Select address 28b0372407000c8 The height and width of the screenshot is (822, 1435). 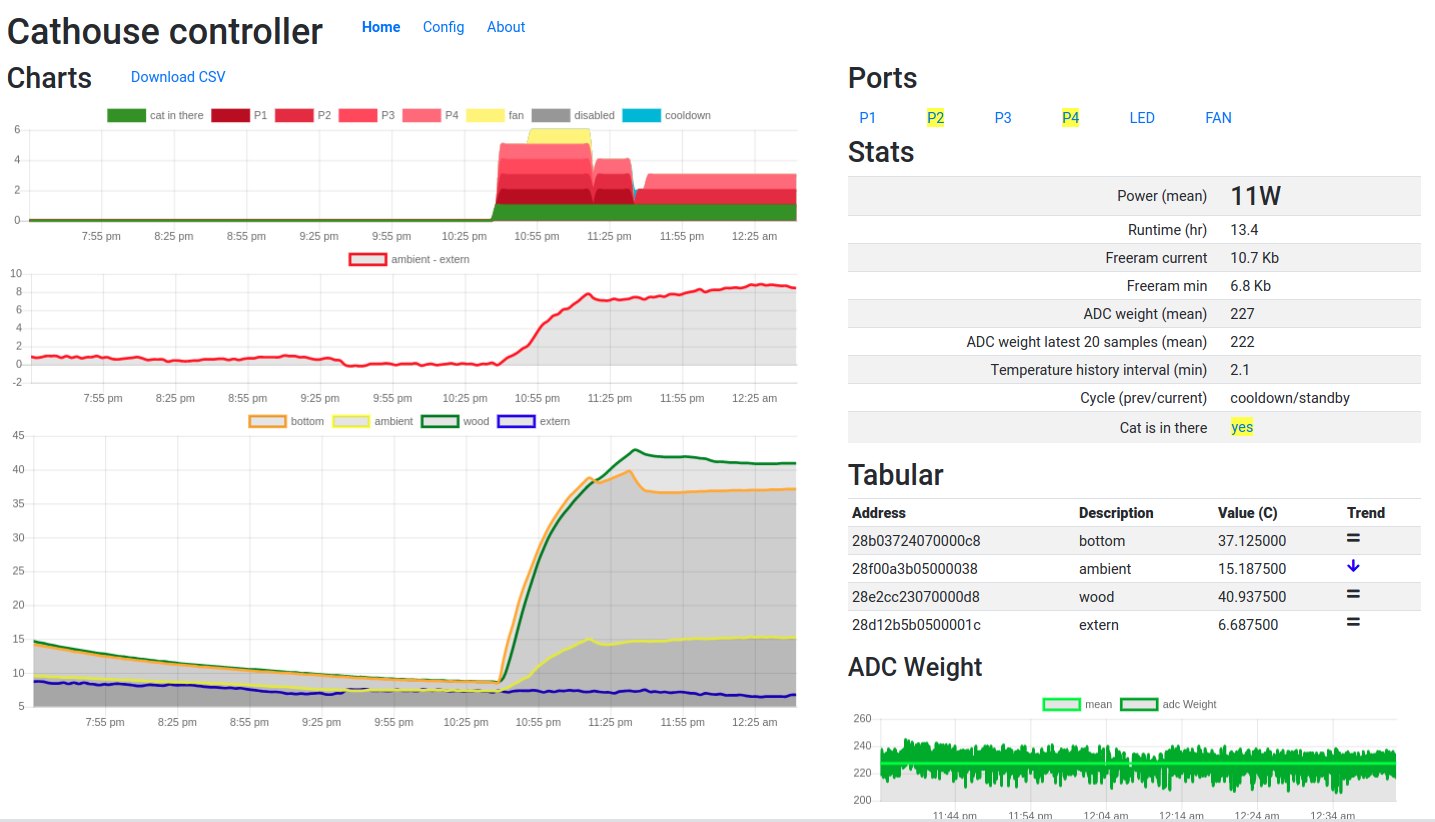click(916, 541)
